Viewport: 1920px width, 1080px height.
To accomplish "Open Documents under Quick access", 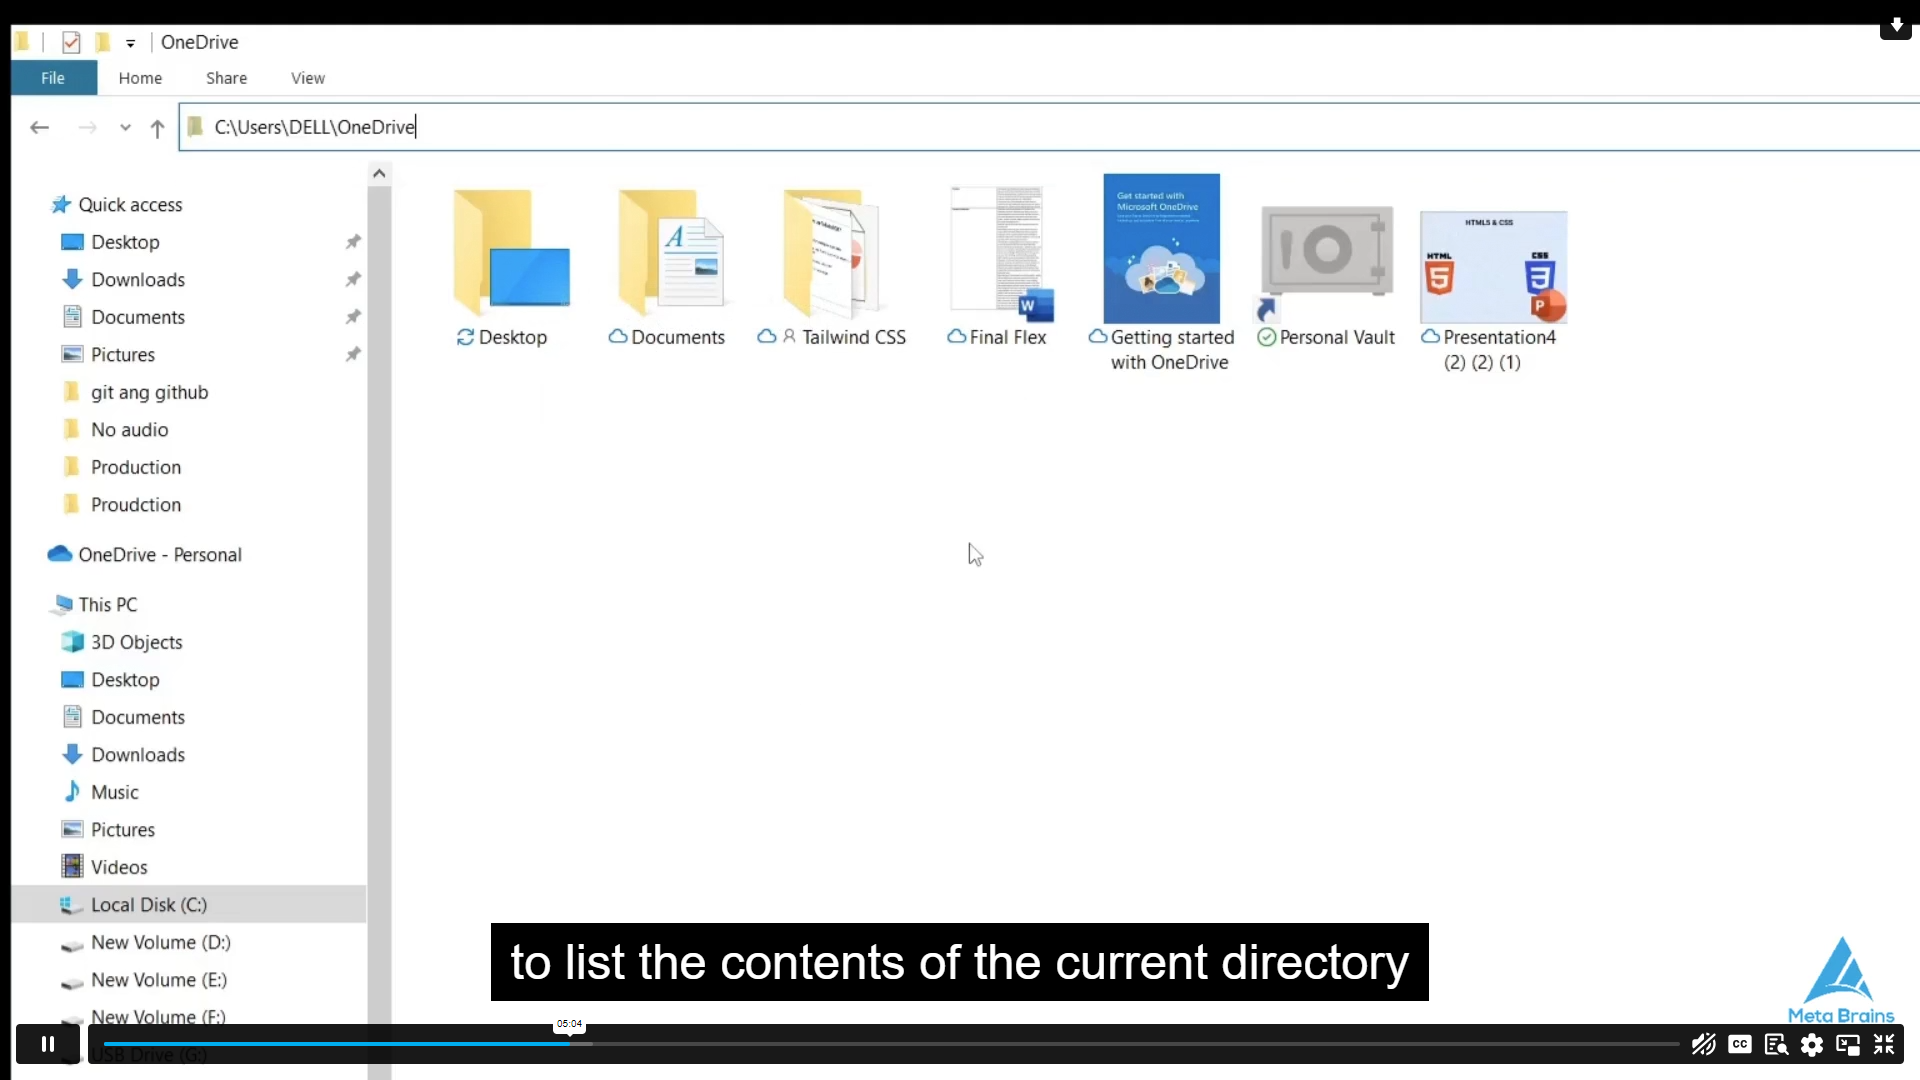I will pyautogui.click(x=124, y=317).
